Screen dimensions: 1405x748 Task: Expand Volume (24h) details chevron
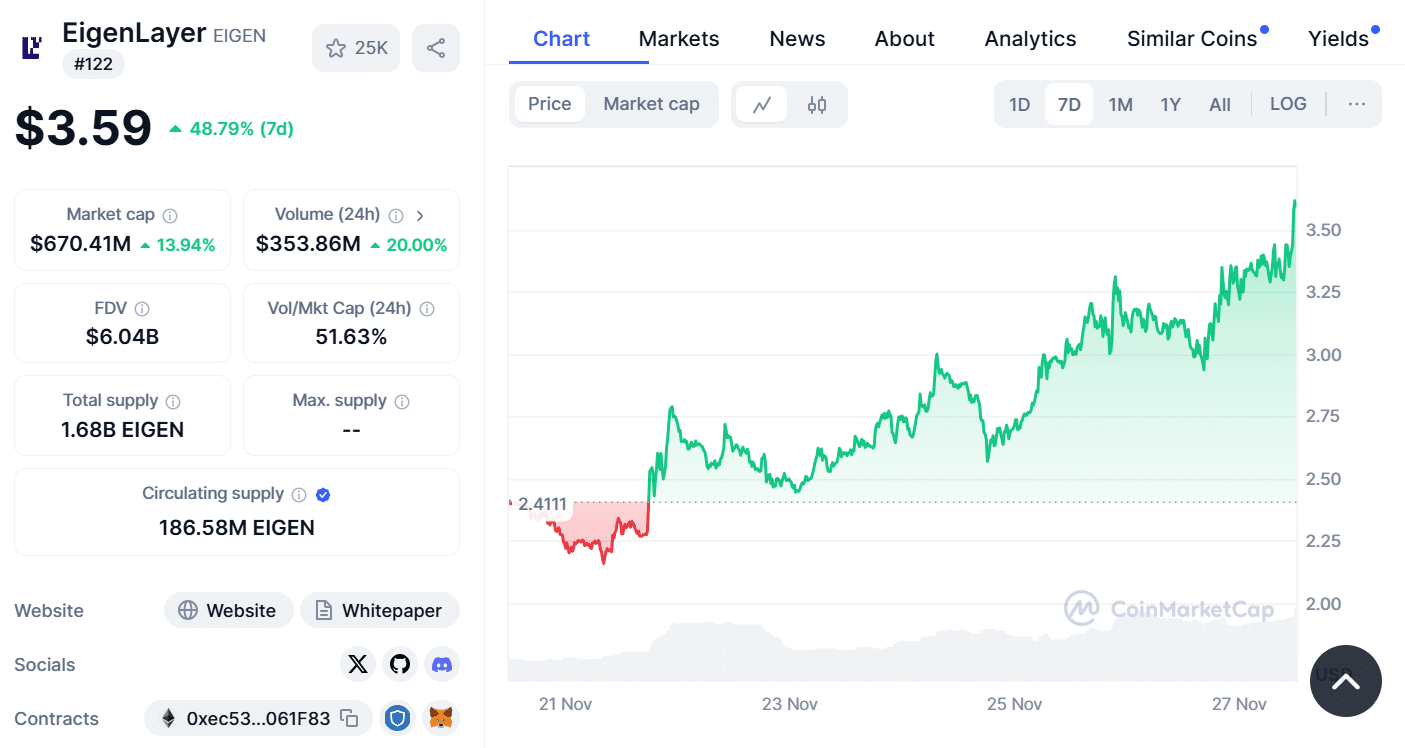point(420,215)
